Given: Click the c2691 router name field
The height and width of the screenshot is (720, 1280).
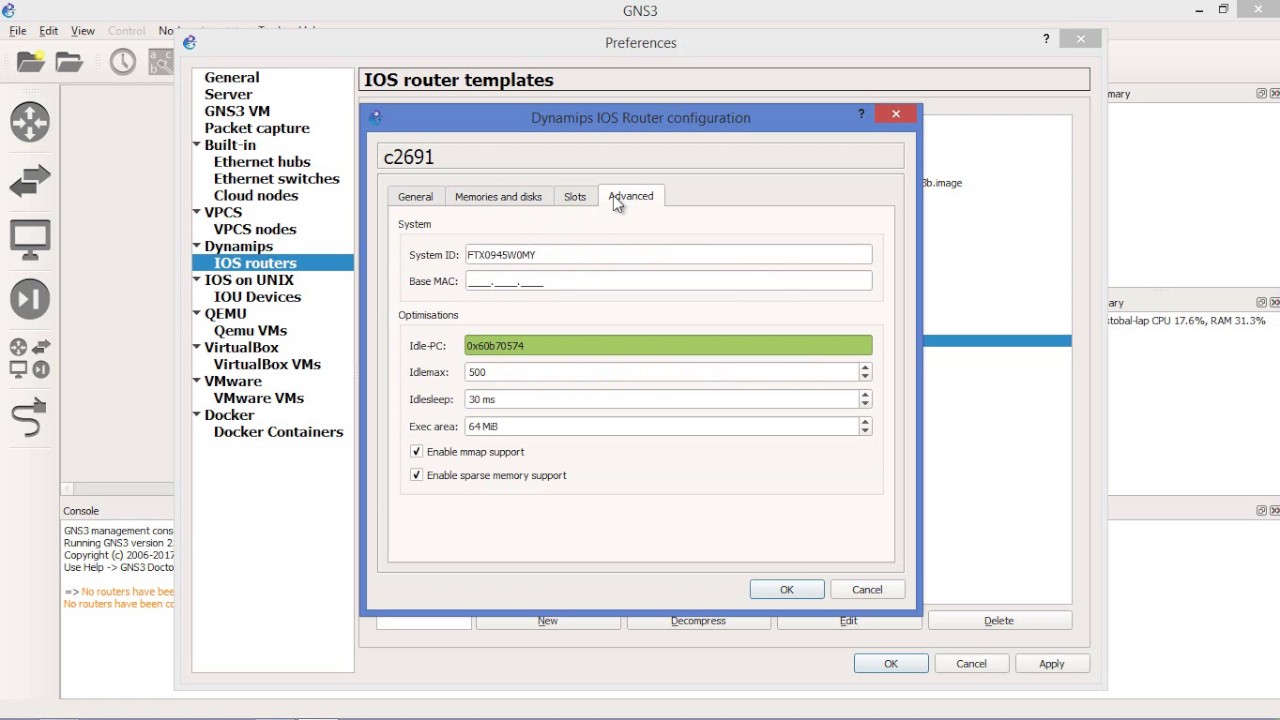Looking at the screenshot, I should pos(640,157).
